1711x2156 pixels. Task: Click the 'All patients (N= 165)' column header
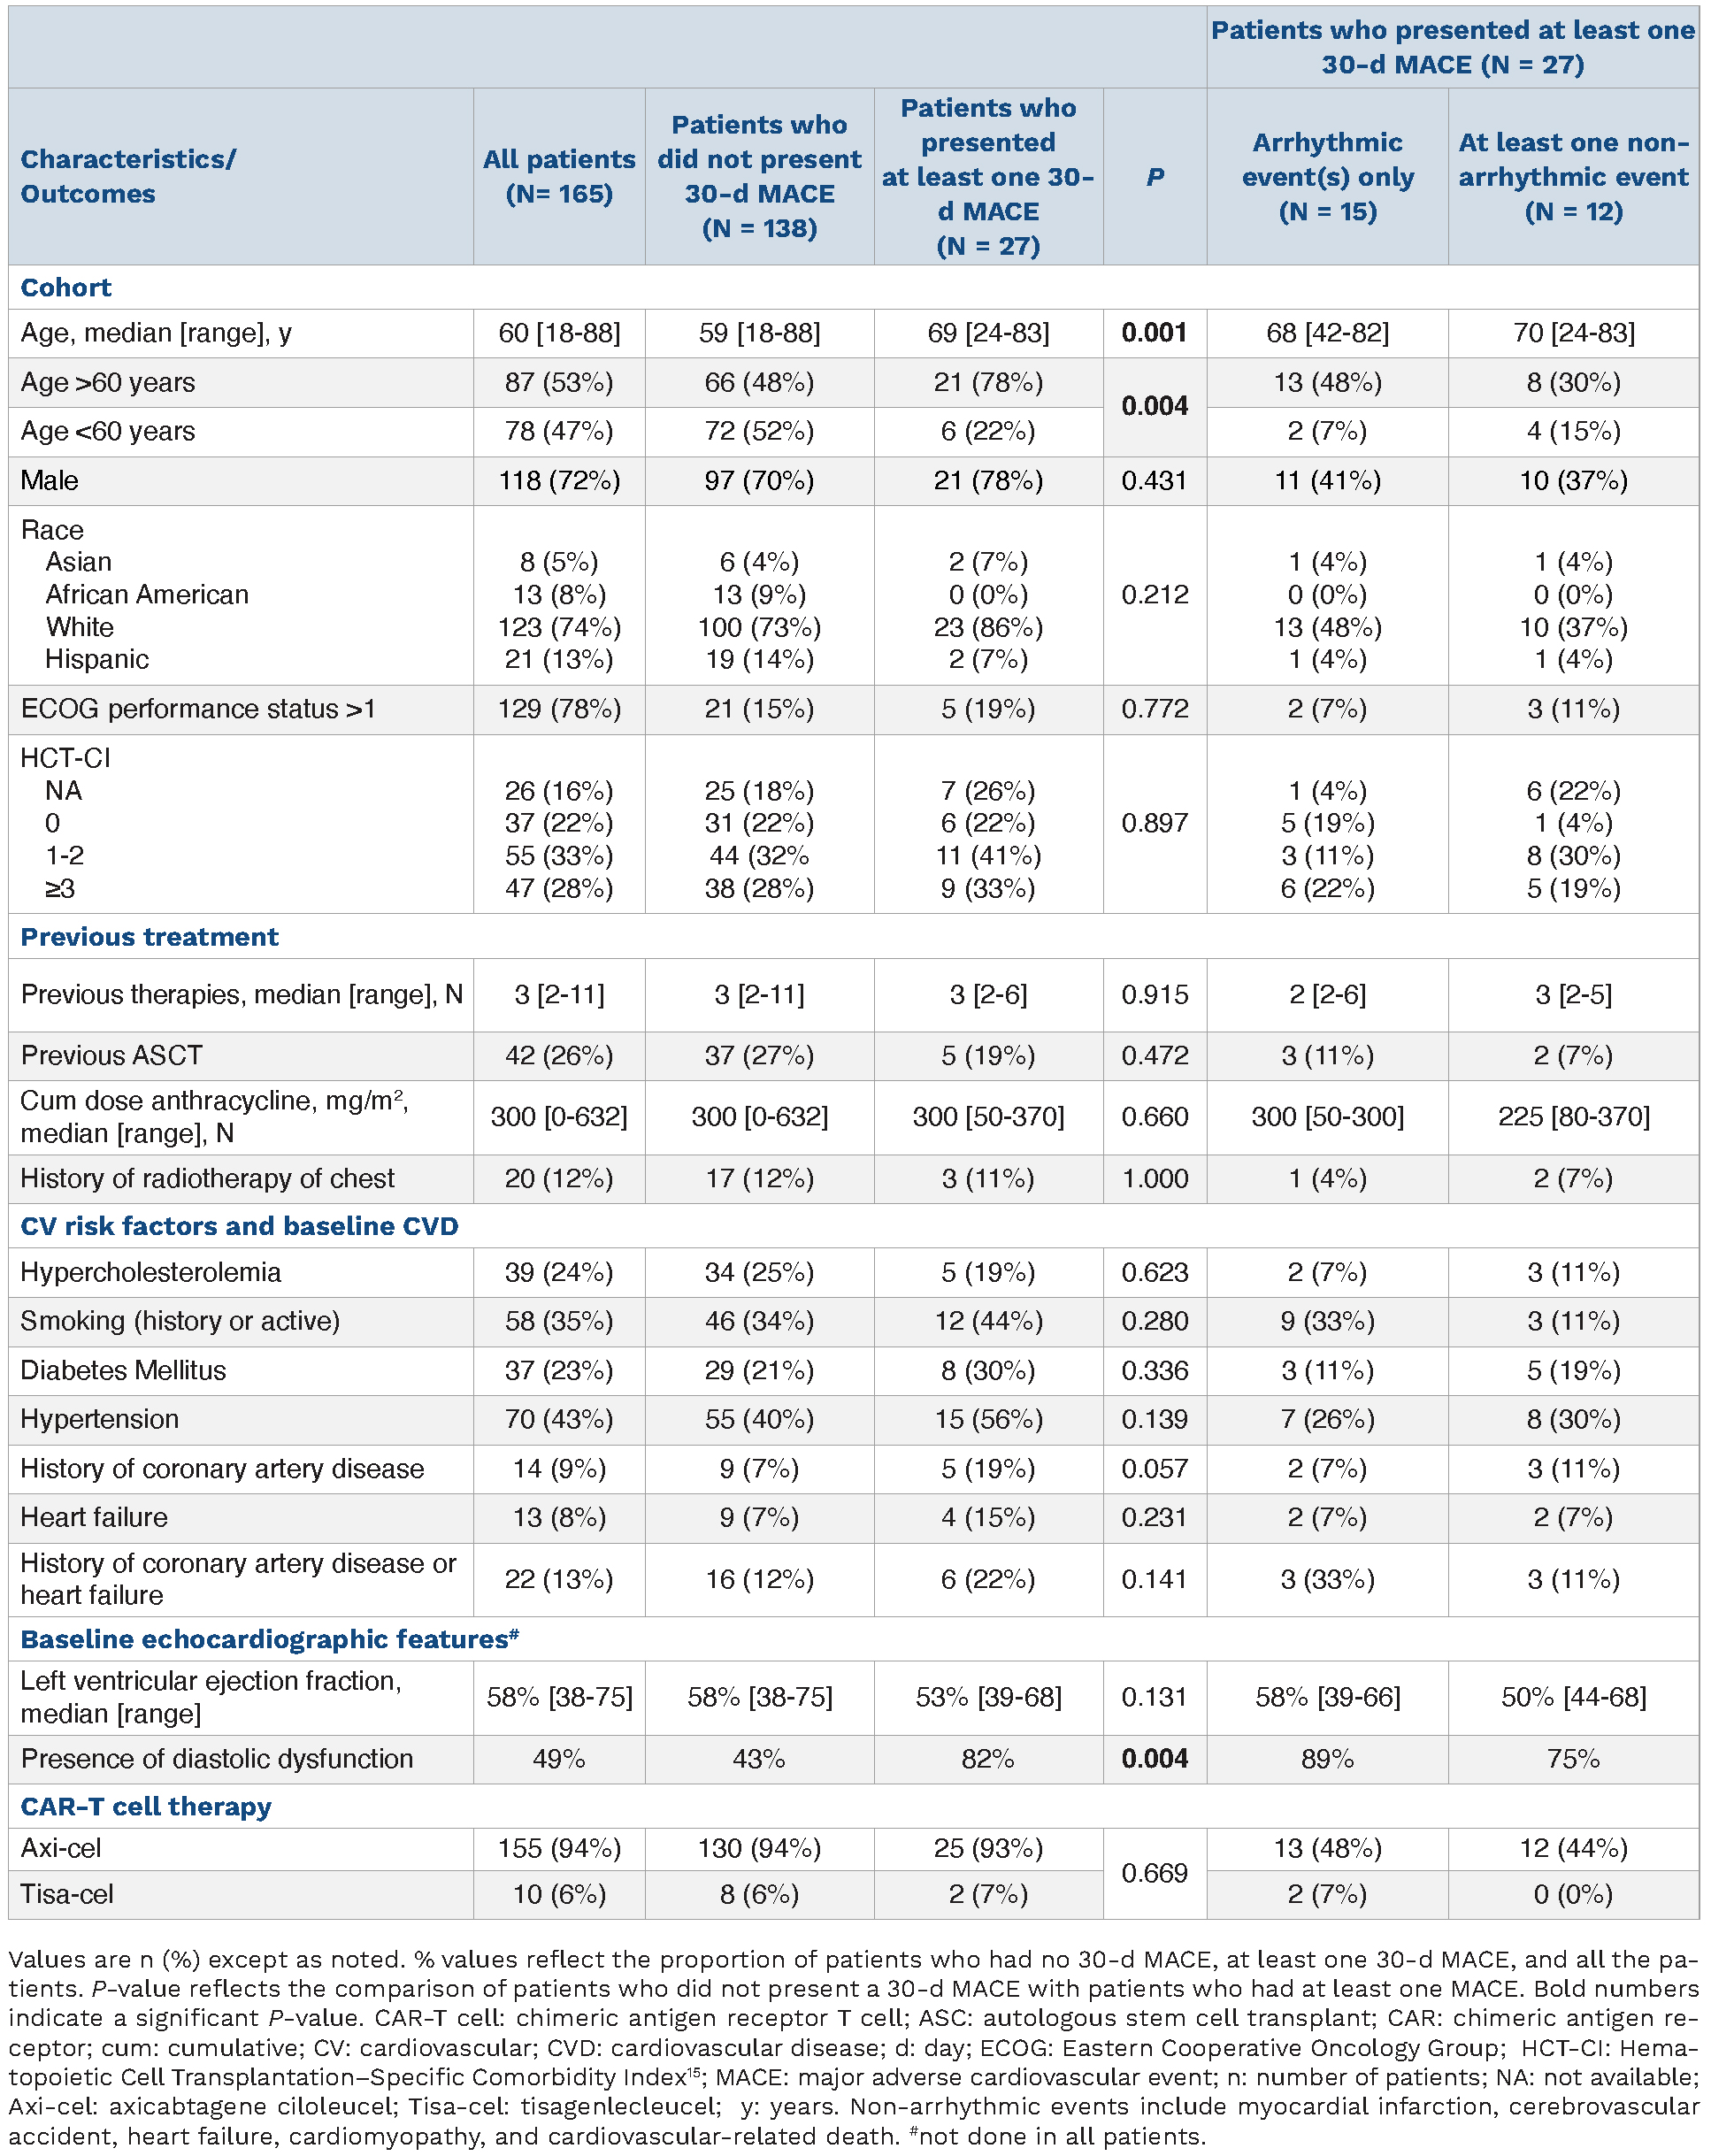click(558, 176)
